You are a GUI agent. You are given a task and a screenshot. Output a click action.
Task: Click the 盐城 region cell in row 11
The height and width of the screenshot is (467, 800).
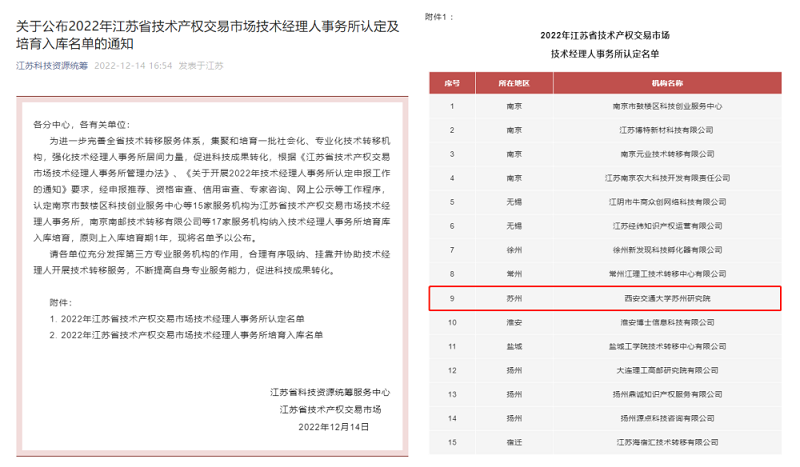pyautogui.click(x=514, y=347)
